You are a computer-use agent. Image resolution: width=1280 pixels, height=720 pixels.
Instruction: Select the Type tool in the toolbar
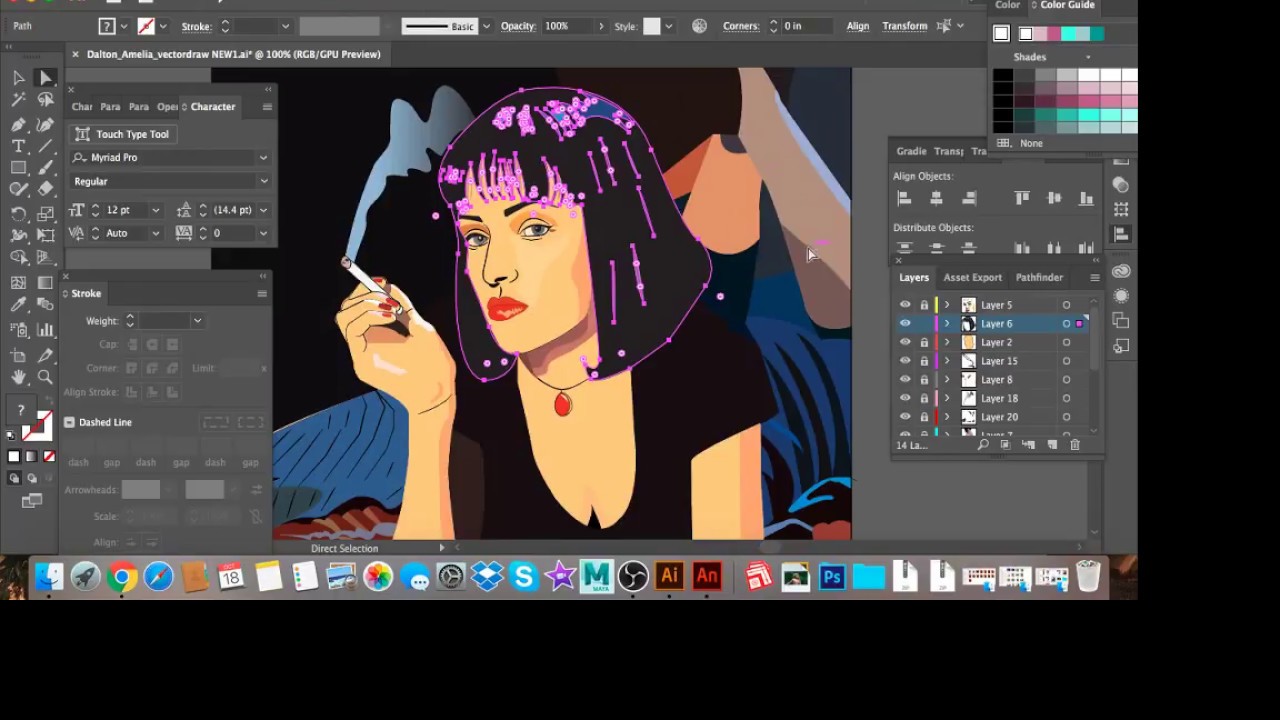point(17,145)
